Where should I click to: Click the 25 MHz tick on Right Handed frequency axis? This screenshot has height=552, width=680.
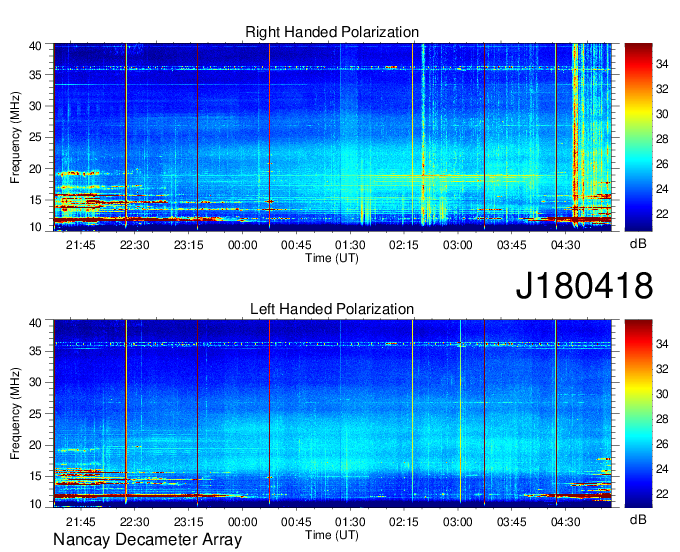tap(35, 137)
